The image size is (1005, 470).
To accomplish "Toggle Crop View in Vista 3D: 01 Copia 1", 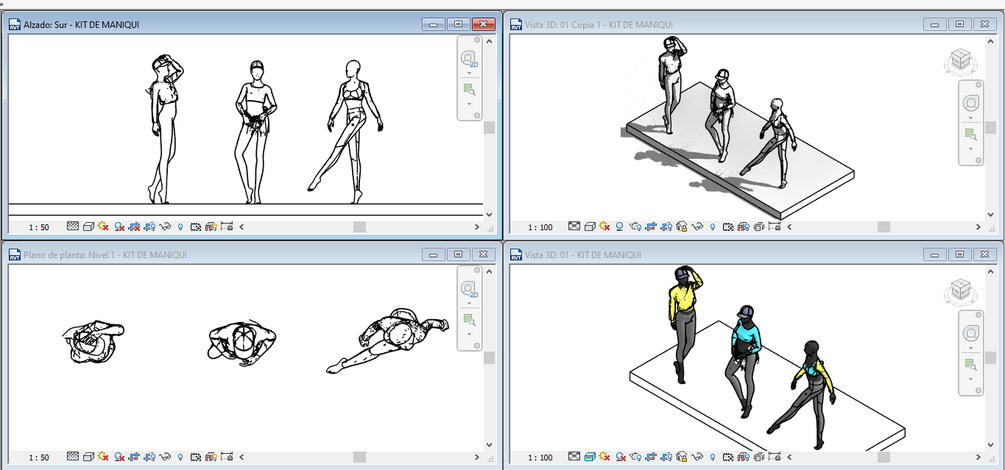I will coord(651,226).
